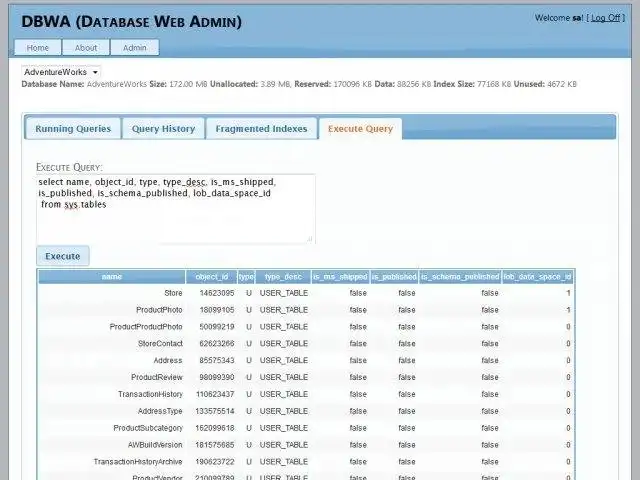Click is_published false in ProductReview row
Screen dimensions: 640x480
407,377
